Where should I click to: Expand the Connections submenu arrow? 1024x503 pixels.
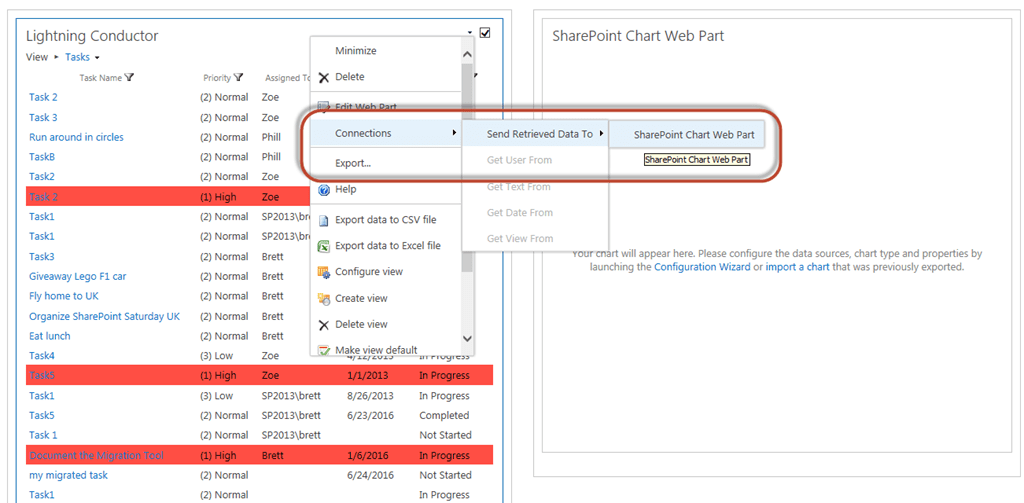click(454, 133)
